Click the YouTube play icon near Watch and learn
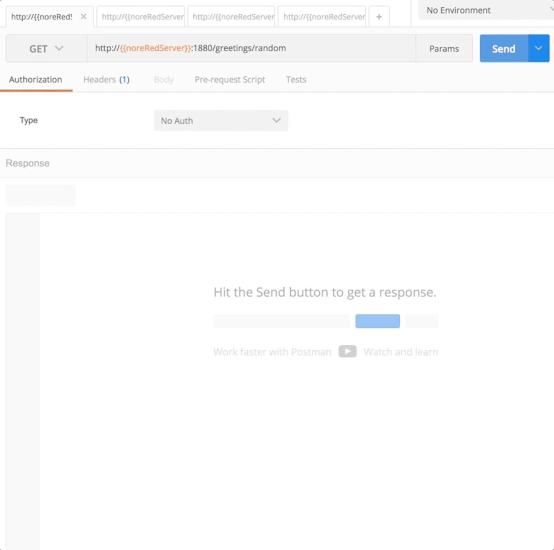The height and width of the screenshot is (550, 554). [347, 351]
